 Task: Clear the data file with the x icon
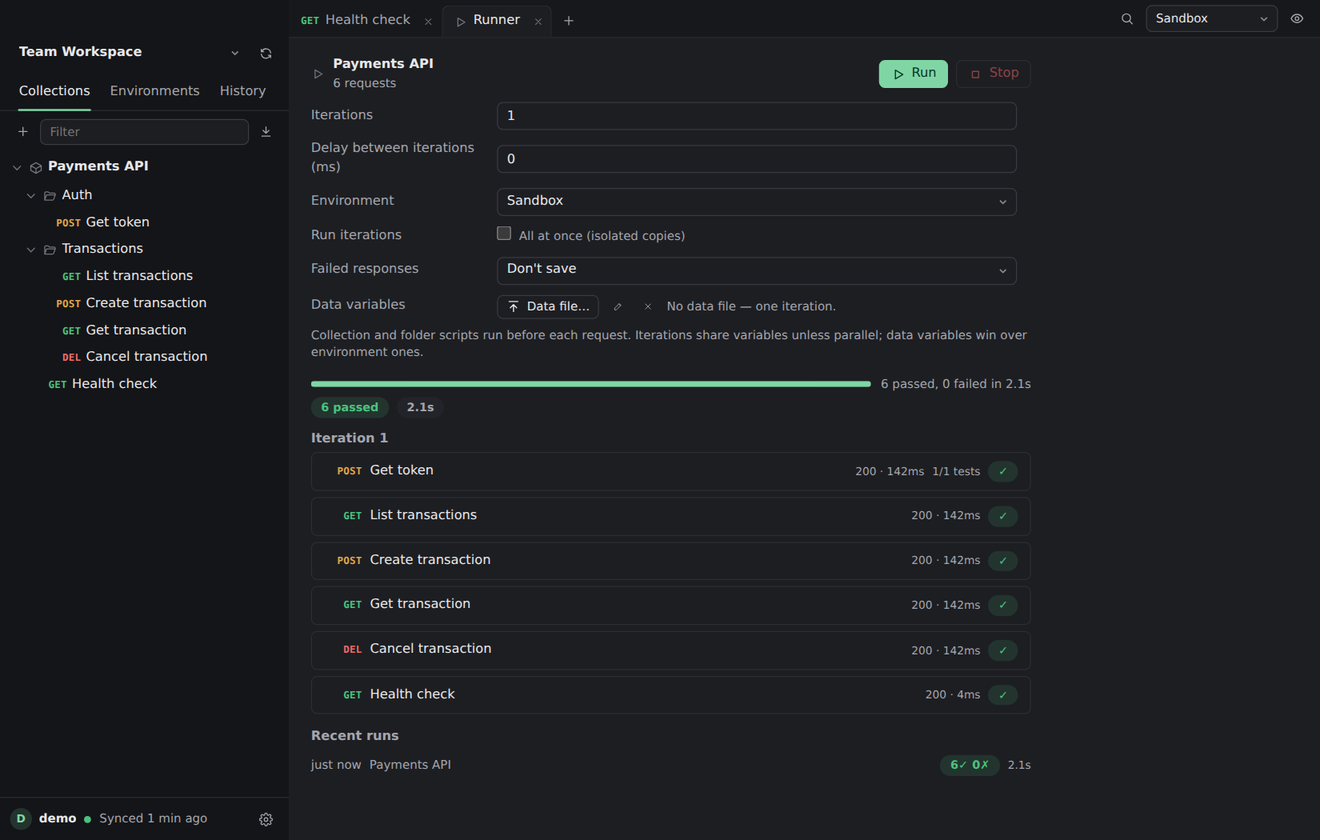coord(648,307)
